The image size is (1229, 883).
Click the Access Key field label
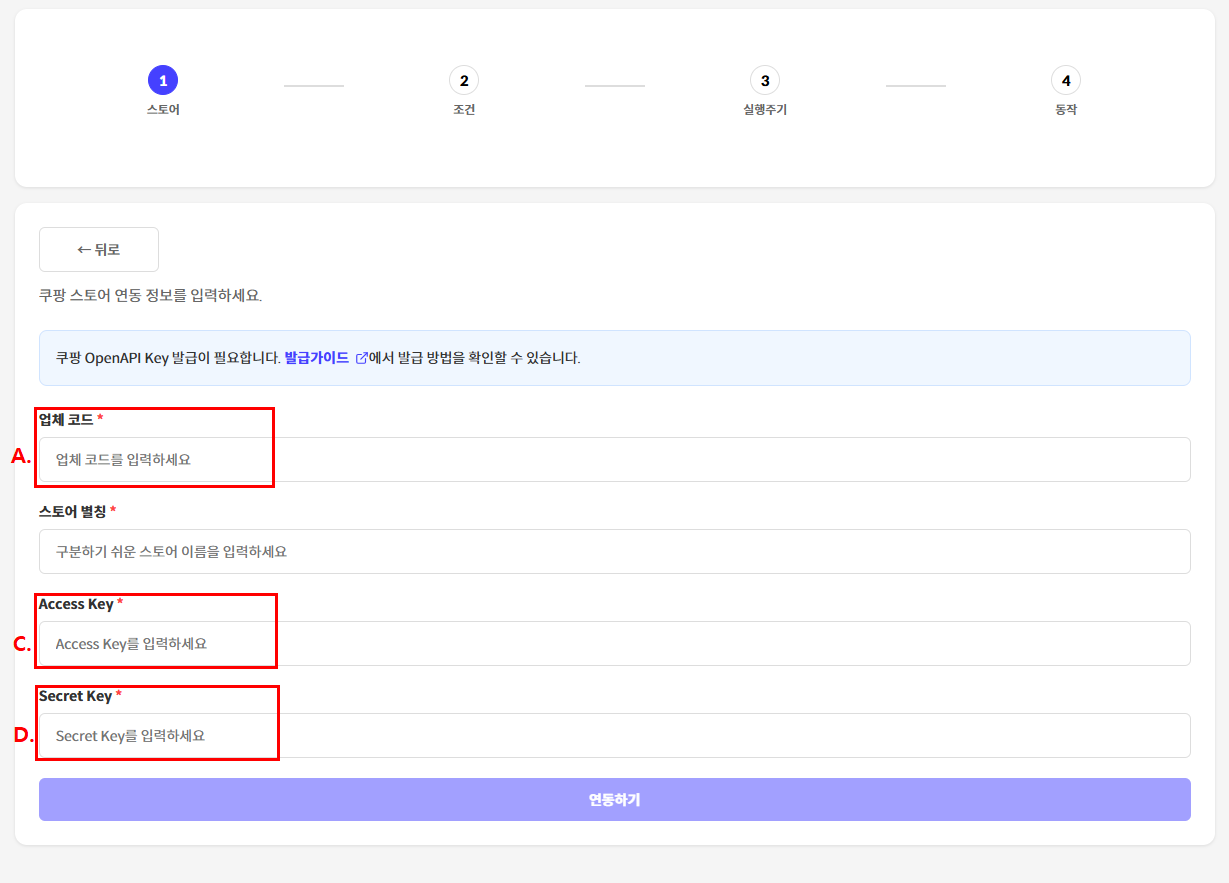[x=76, y=604]
